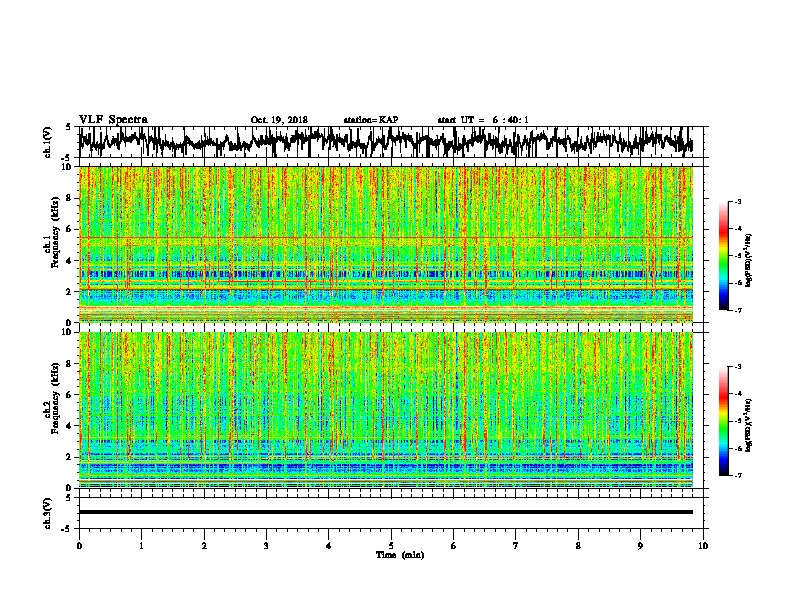Click the flat black ch.3 trace line
Image resolution: width=792 pixels, height=612 pixels.
coord(386,512)
